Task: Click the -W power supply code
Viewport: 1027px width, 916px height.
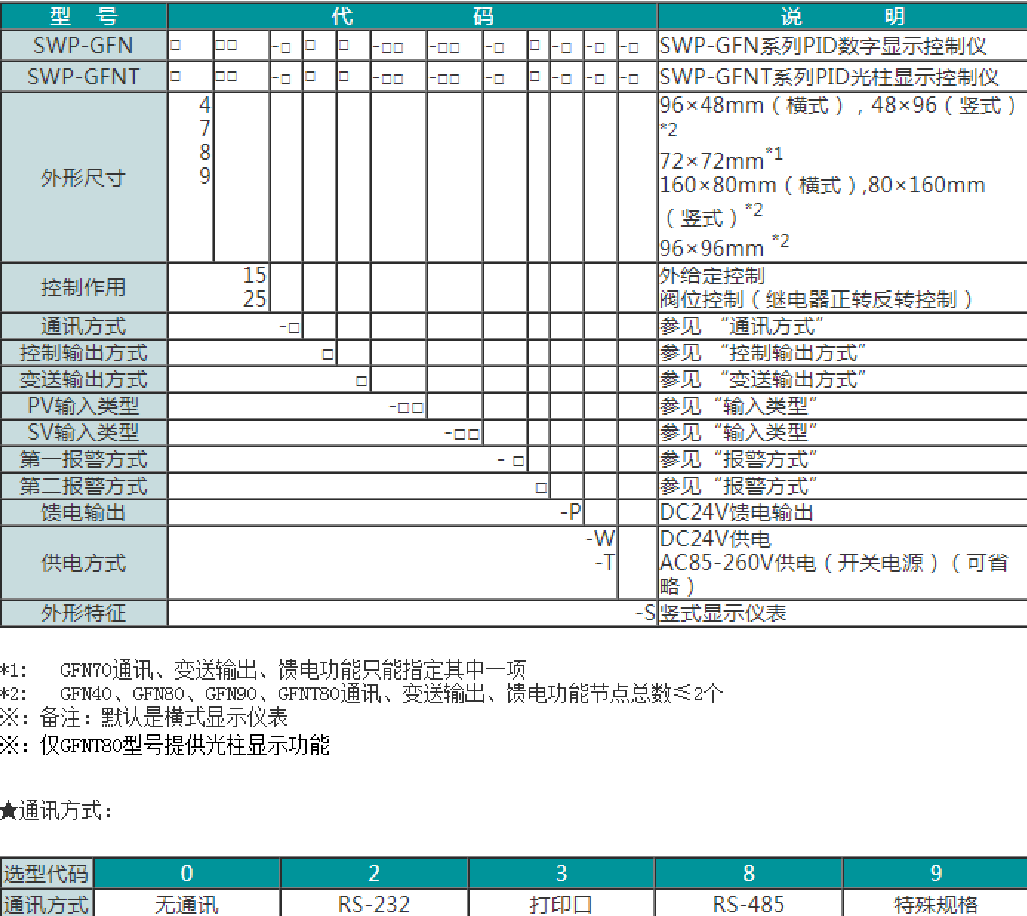Action: (x=601, y=539)
